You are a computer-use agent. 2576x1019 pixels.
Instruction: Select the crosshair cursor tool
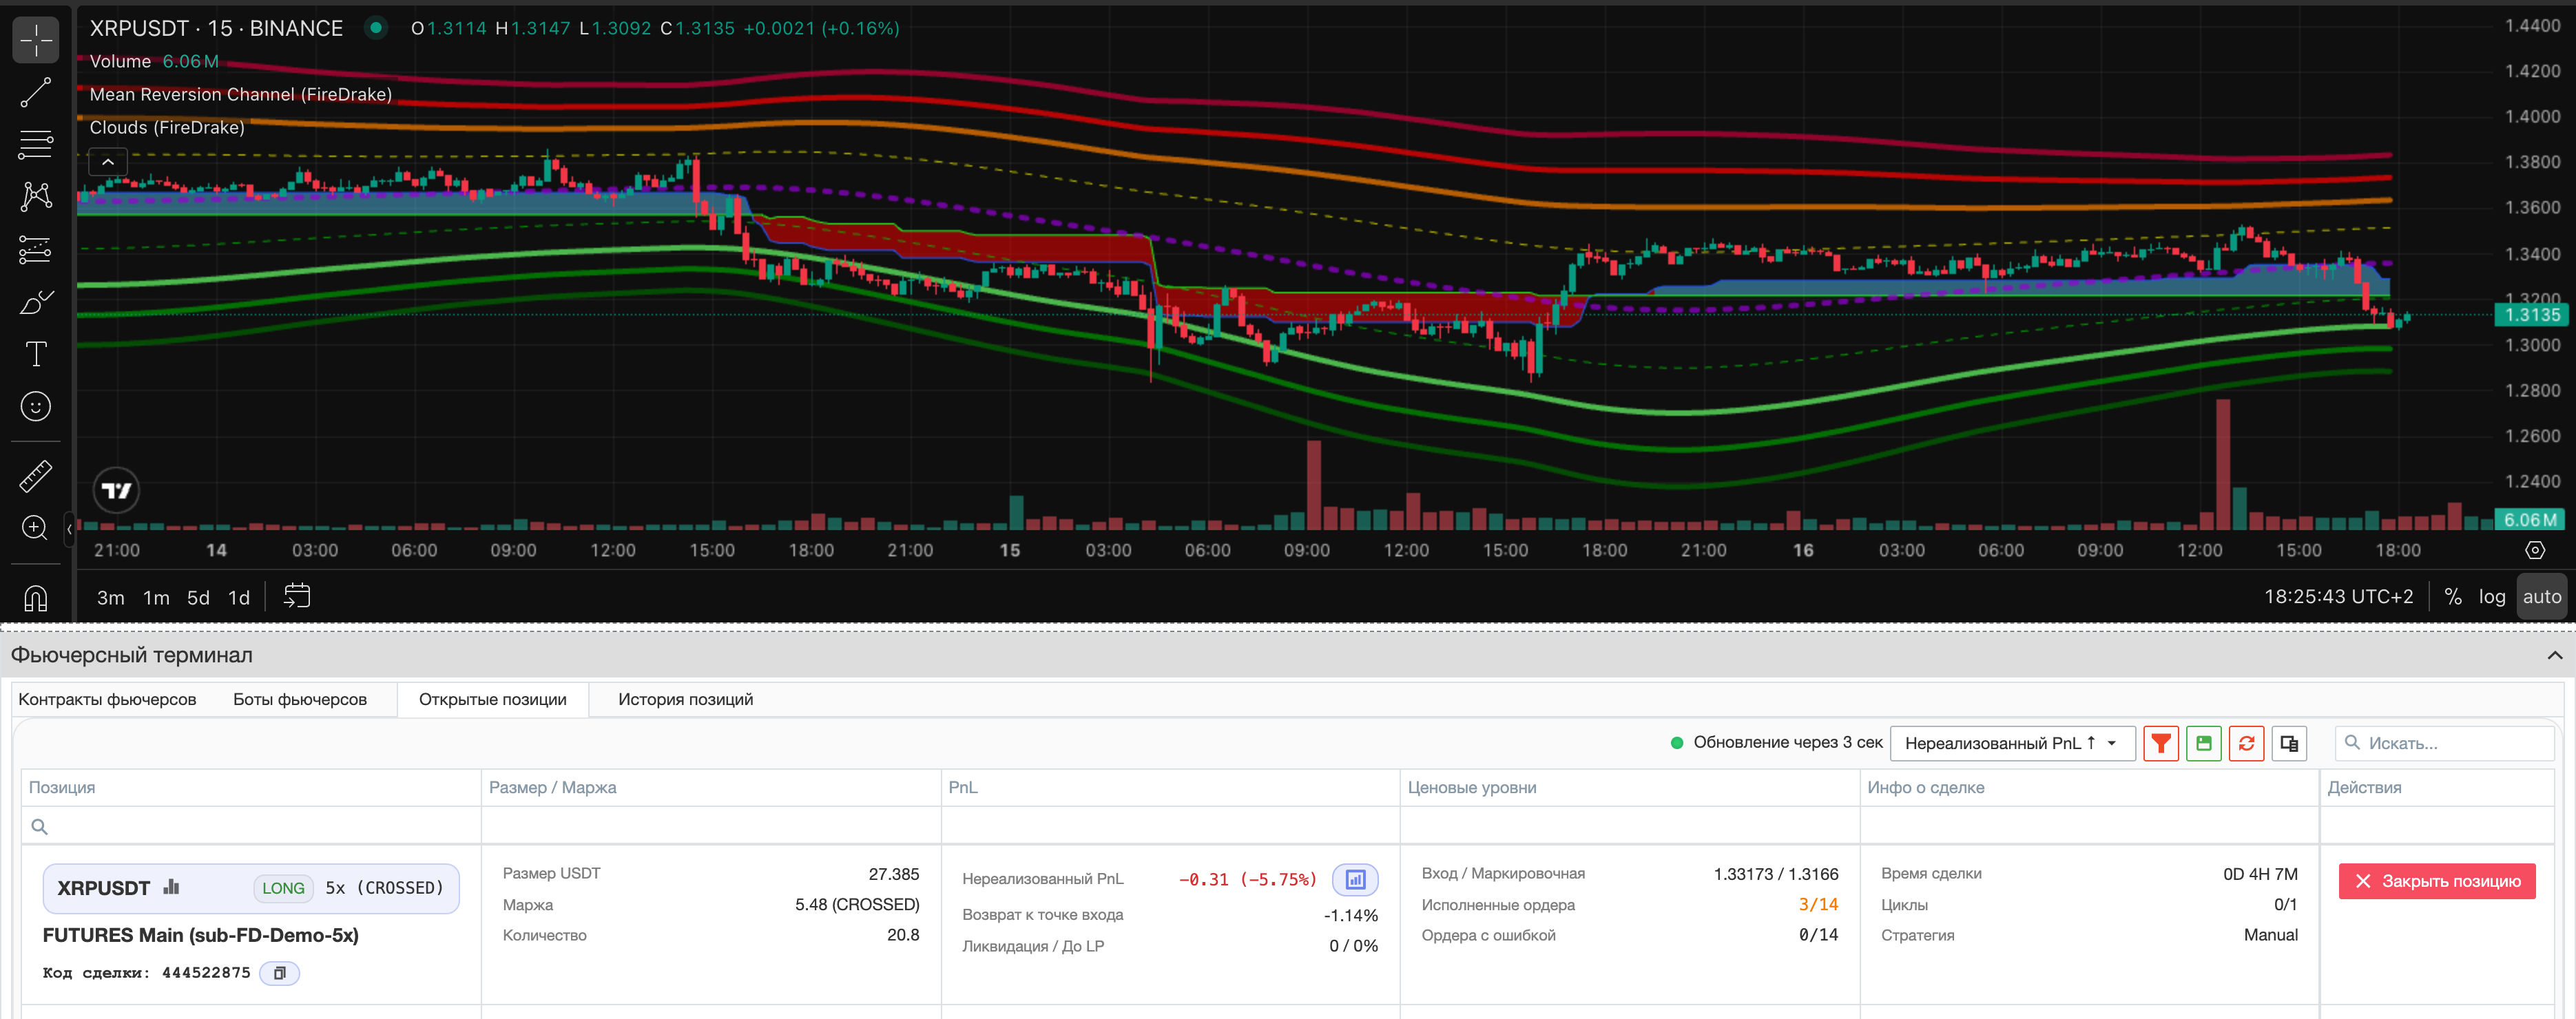(36, 40)
